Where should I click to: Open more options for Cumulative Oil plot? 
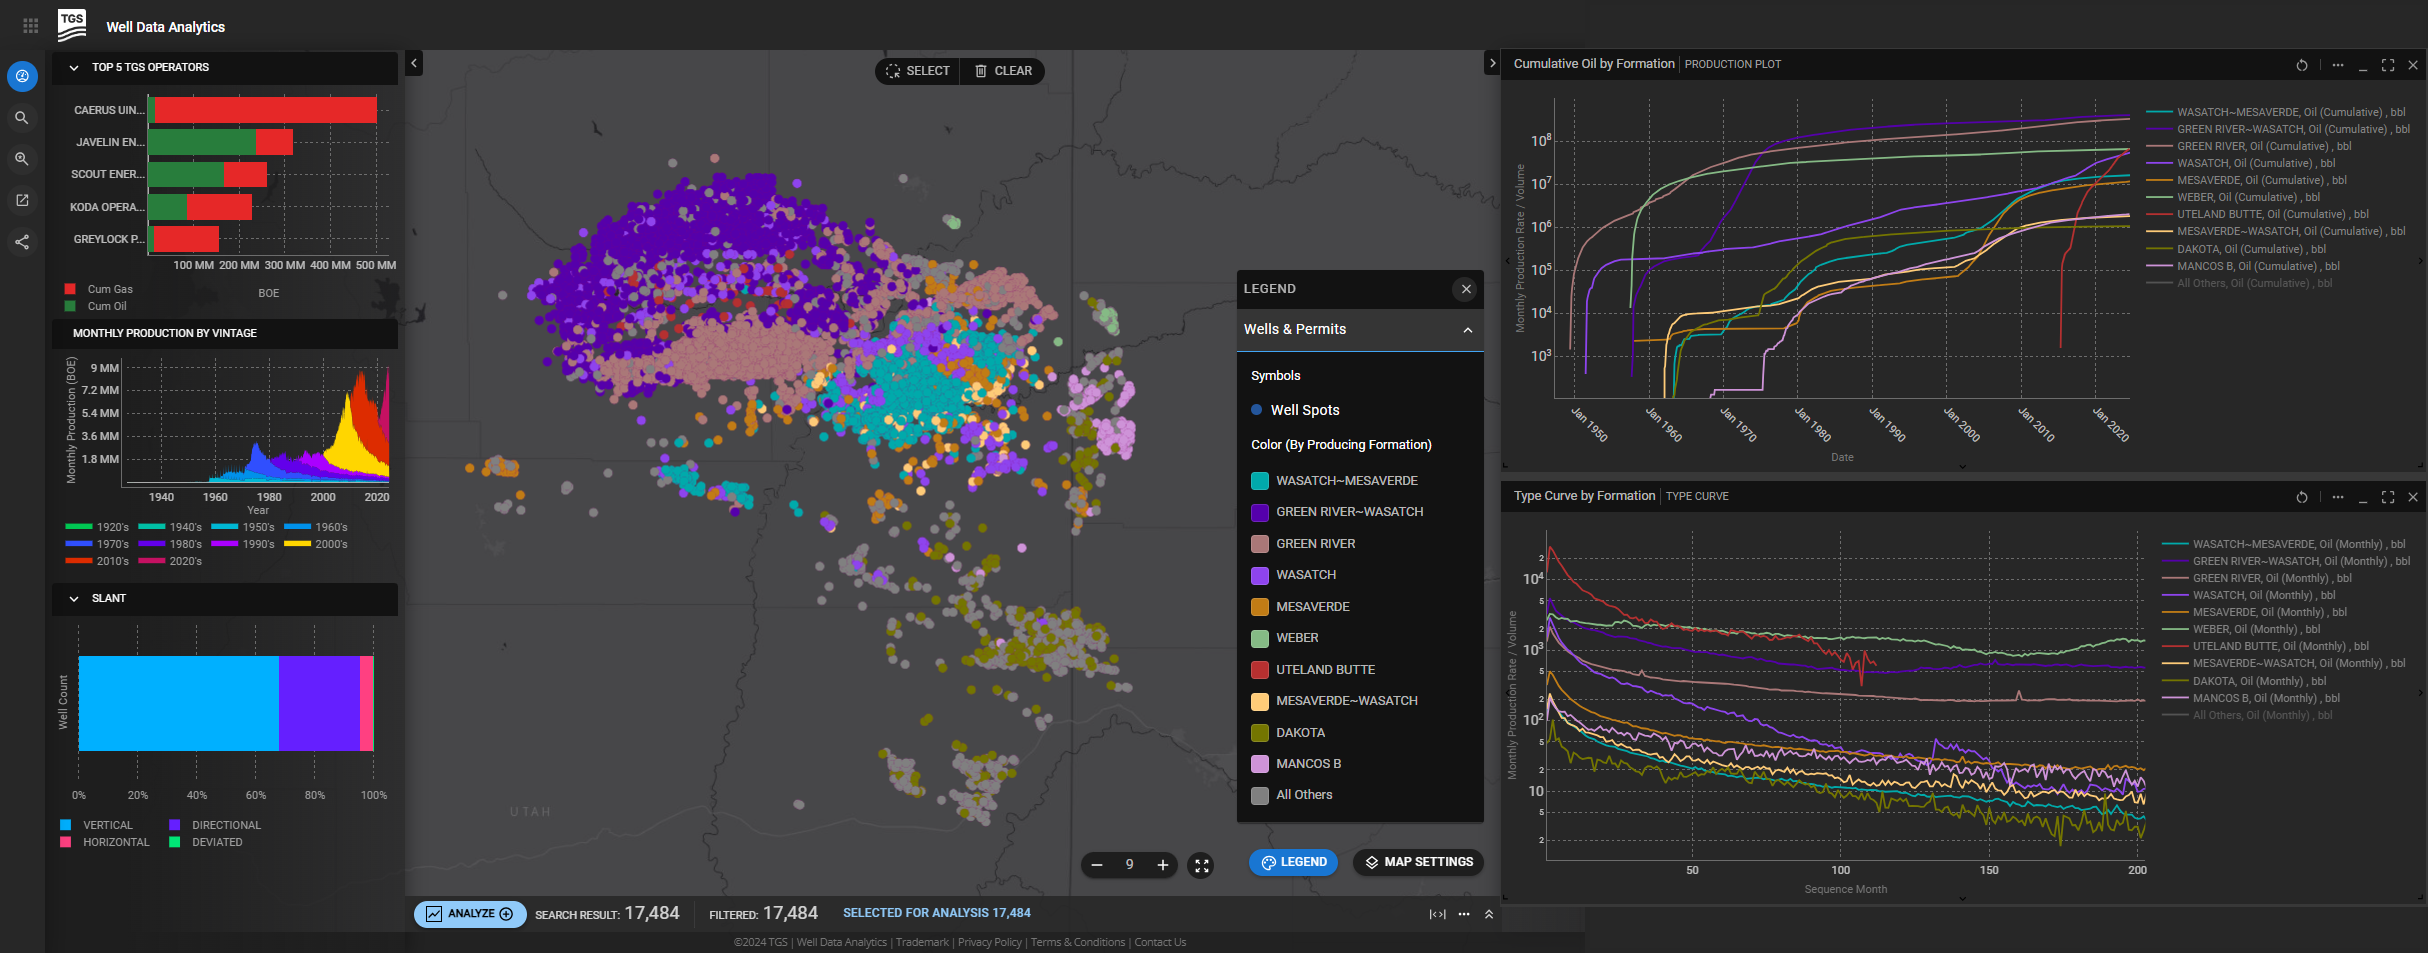click(x=2337, y=65)
